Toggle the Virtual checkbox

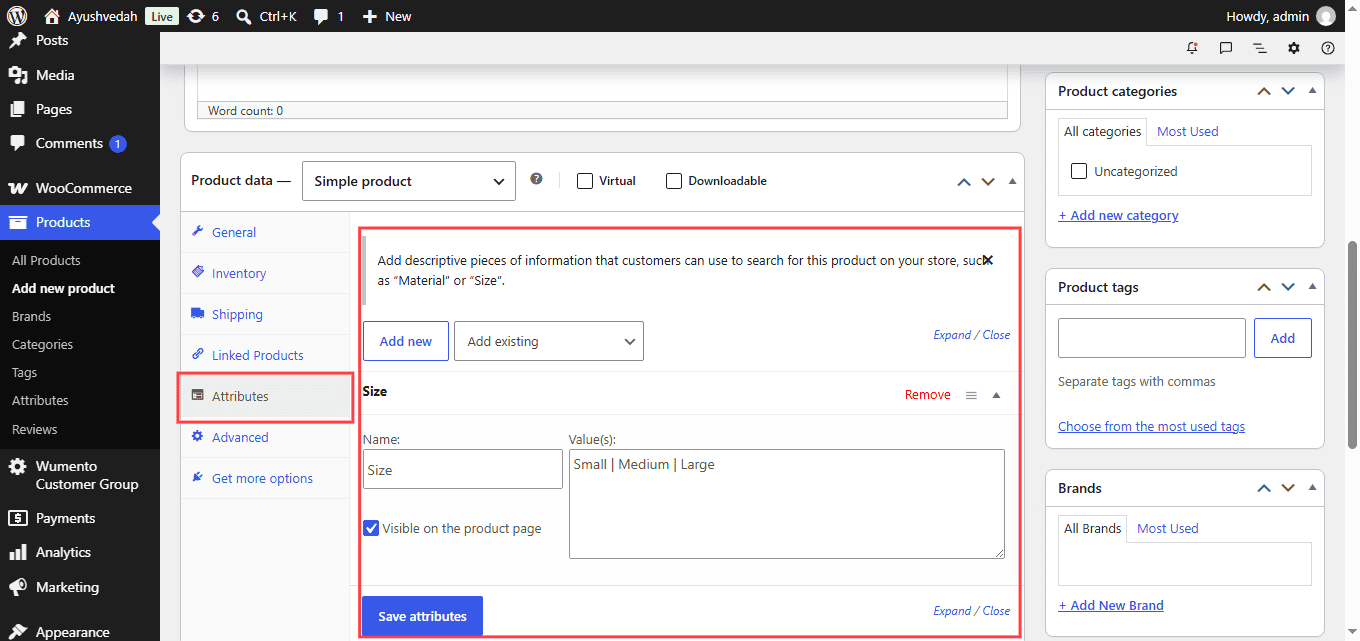(585, 181)
